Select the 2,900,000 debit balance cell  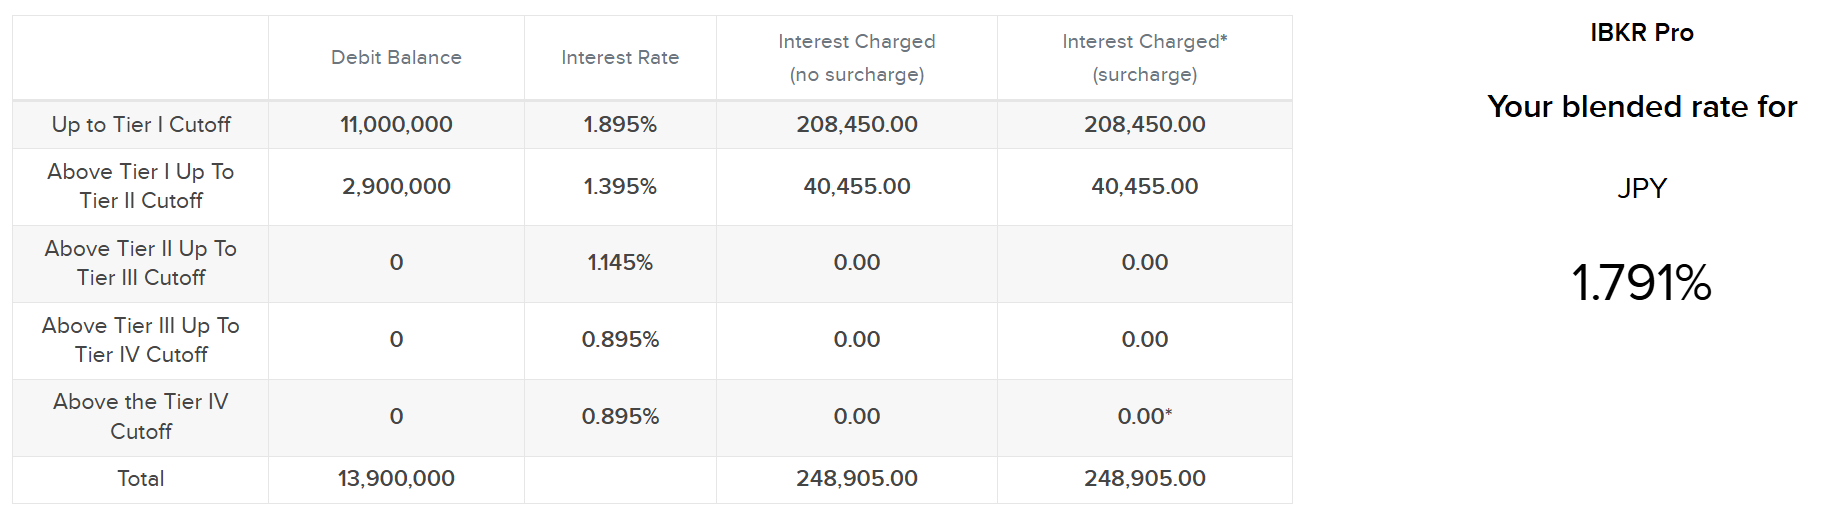point(396,186)
